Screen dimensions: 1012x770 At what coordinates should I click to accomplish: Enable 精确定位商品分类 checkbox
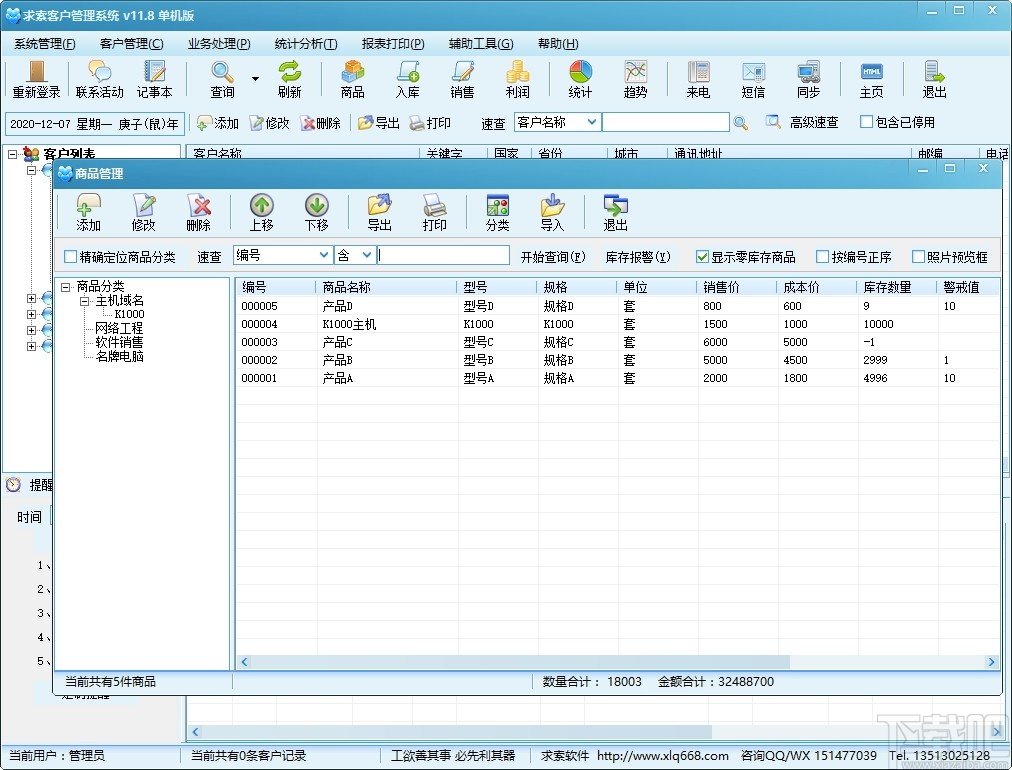pos(71,257)
